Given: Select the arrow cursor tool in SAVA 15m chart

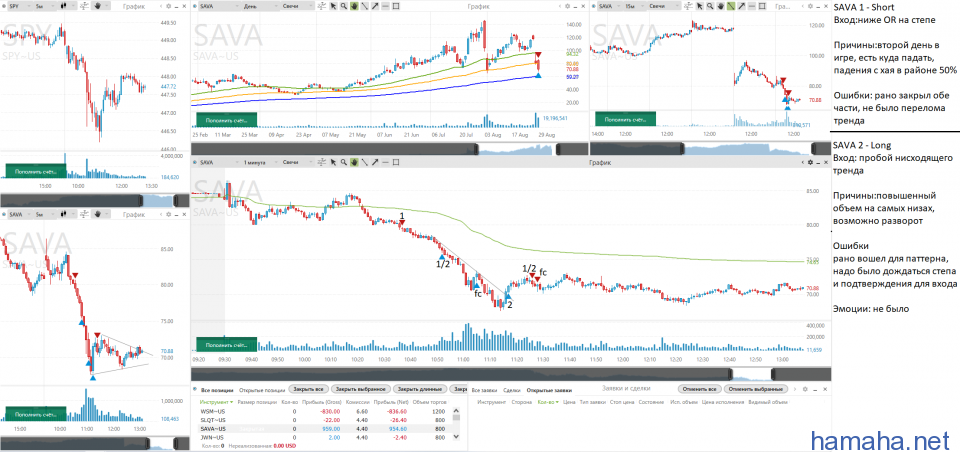Looking at the screenshot, I should tap(700, 6).
